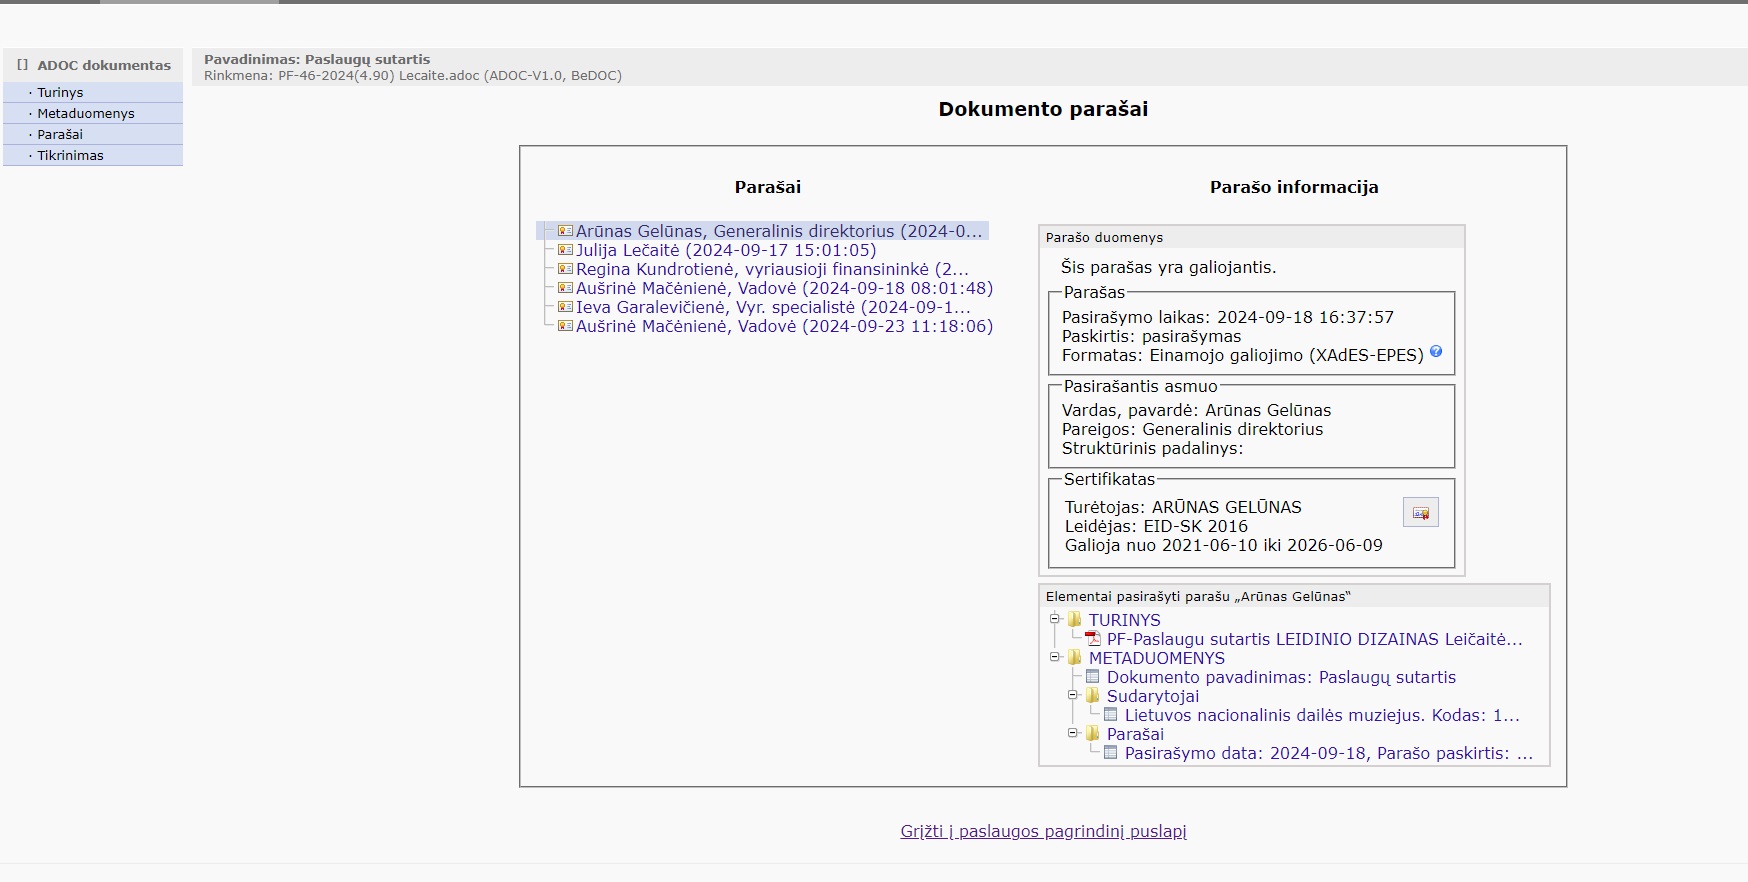Click the METADUOMENYS folder icon
1748x882 pixels.
(x=1075, y=658)
